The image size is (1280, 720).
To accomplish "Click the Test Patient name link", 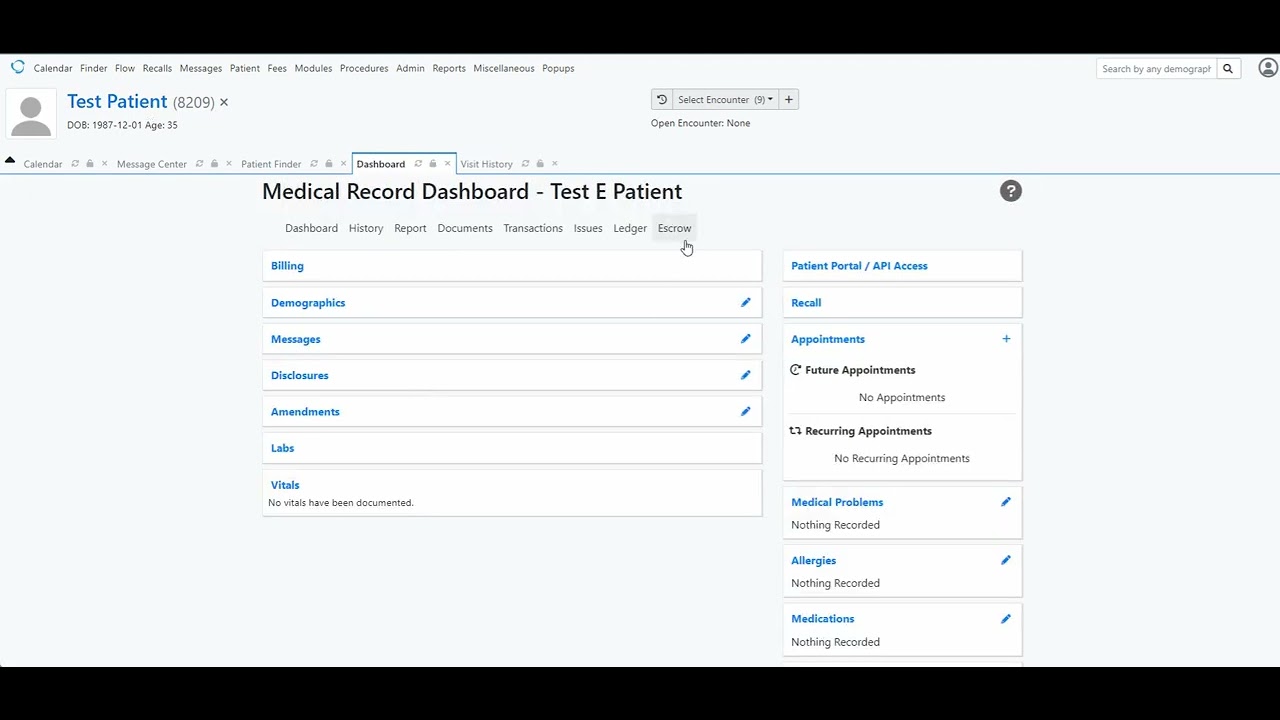I will point(117,102).
